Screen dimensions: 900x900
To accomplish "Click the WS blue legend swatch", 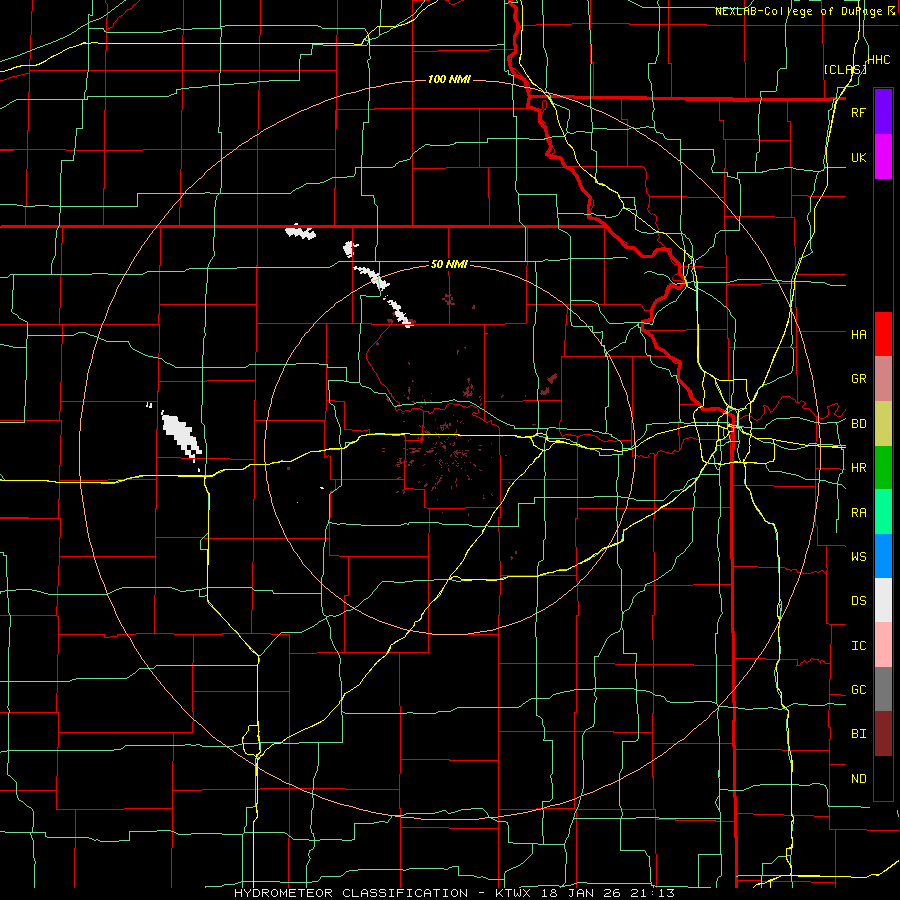I will 883,556.
